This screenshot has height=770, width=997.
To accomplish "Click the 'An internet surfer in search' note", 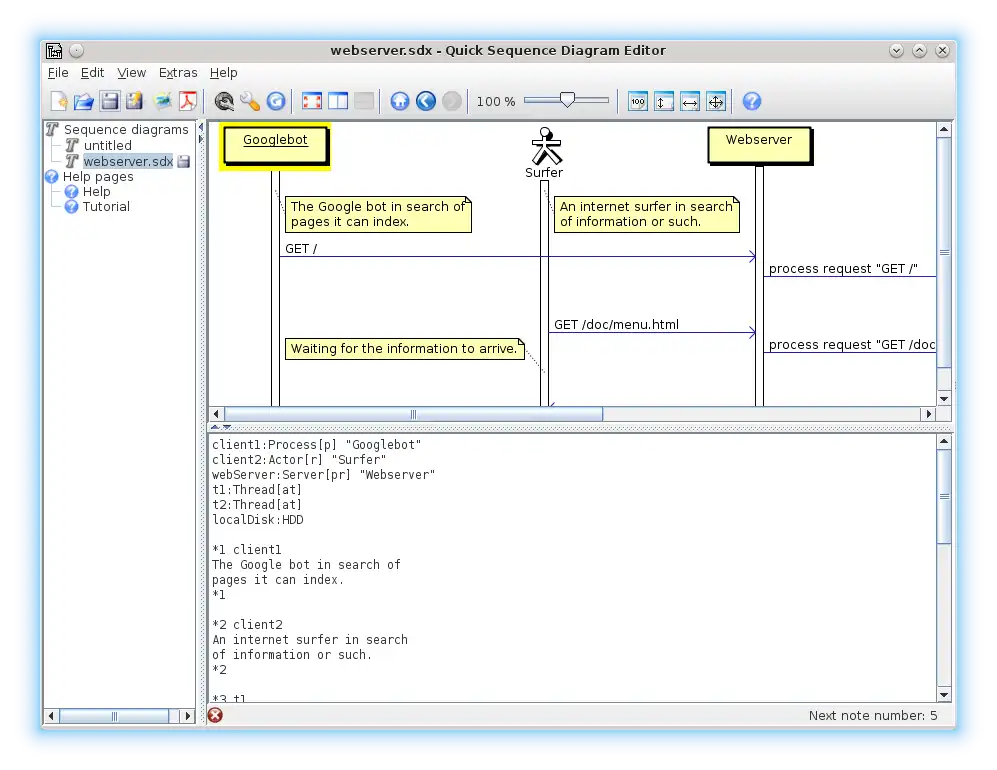I will click(647, 214).
